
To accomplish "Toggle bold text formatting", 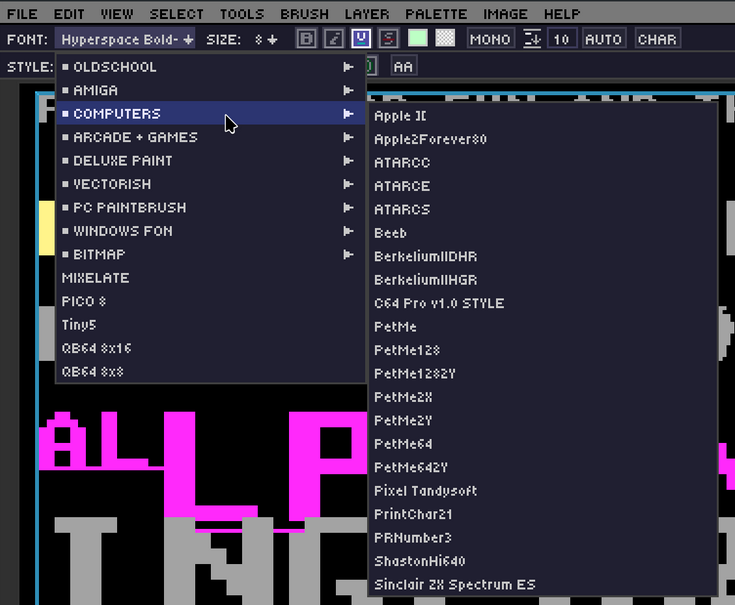I will pos(306,39).
